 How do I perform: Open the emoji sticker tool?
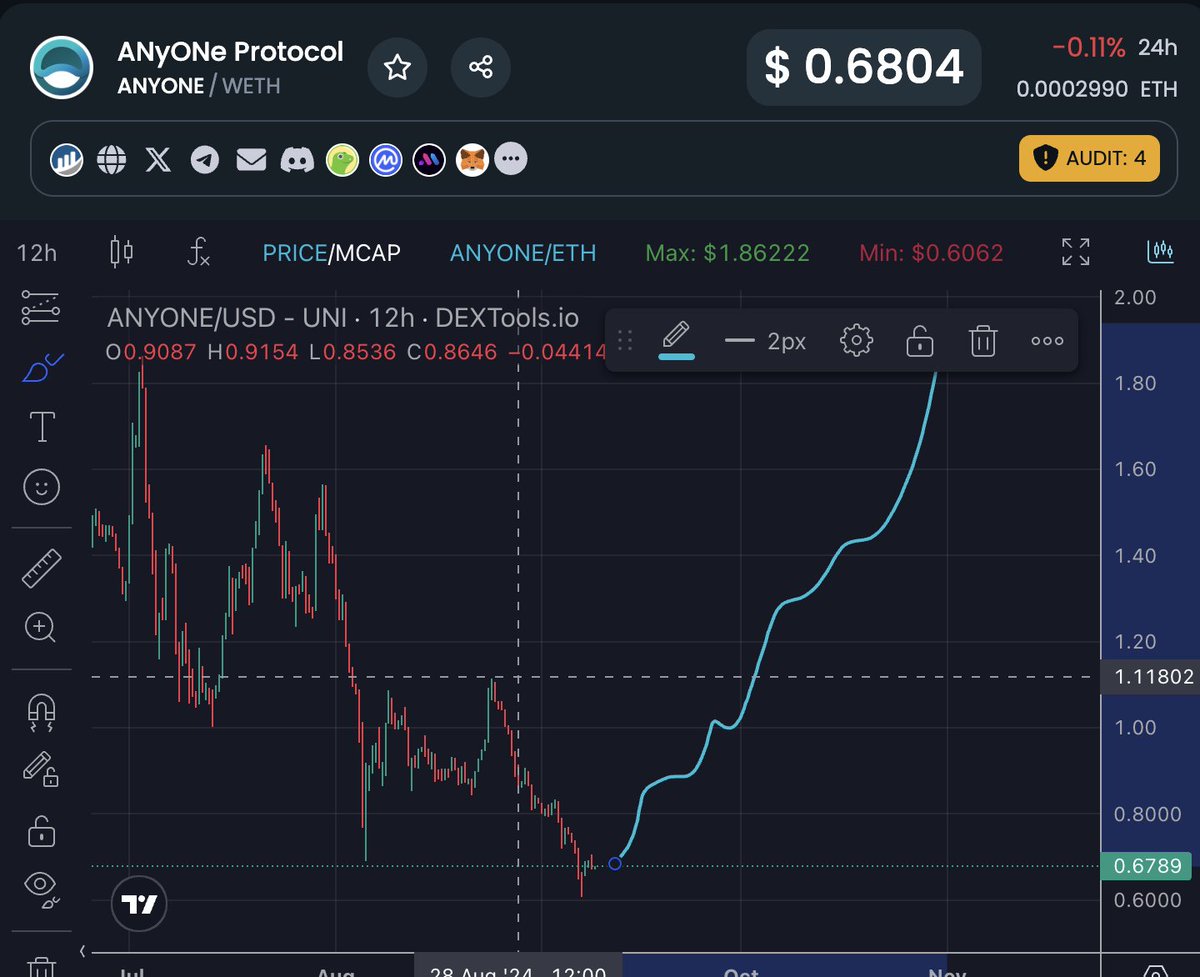41,487
